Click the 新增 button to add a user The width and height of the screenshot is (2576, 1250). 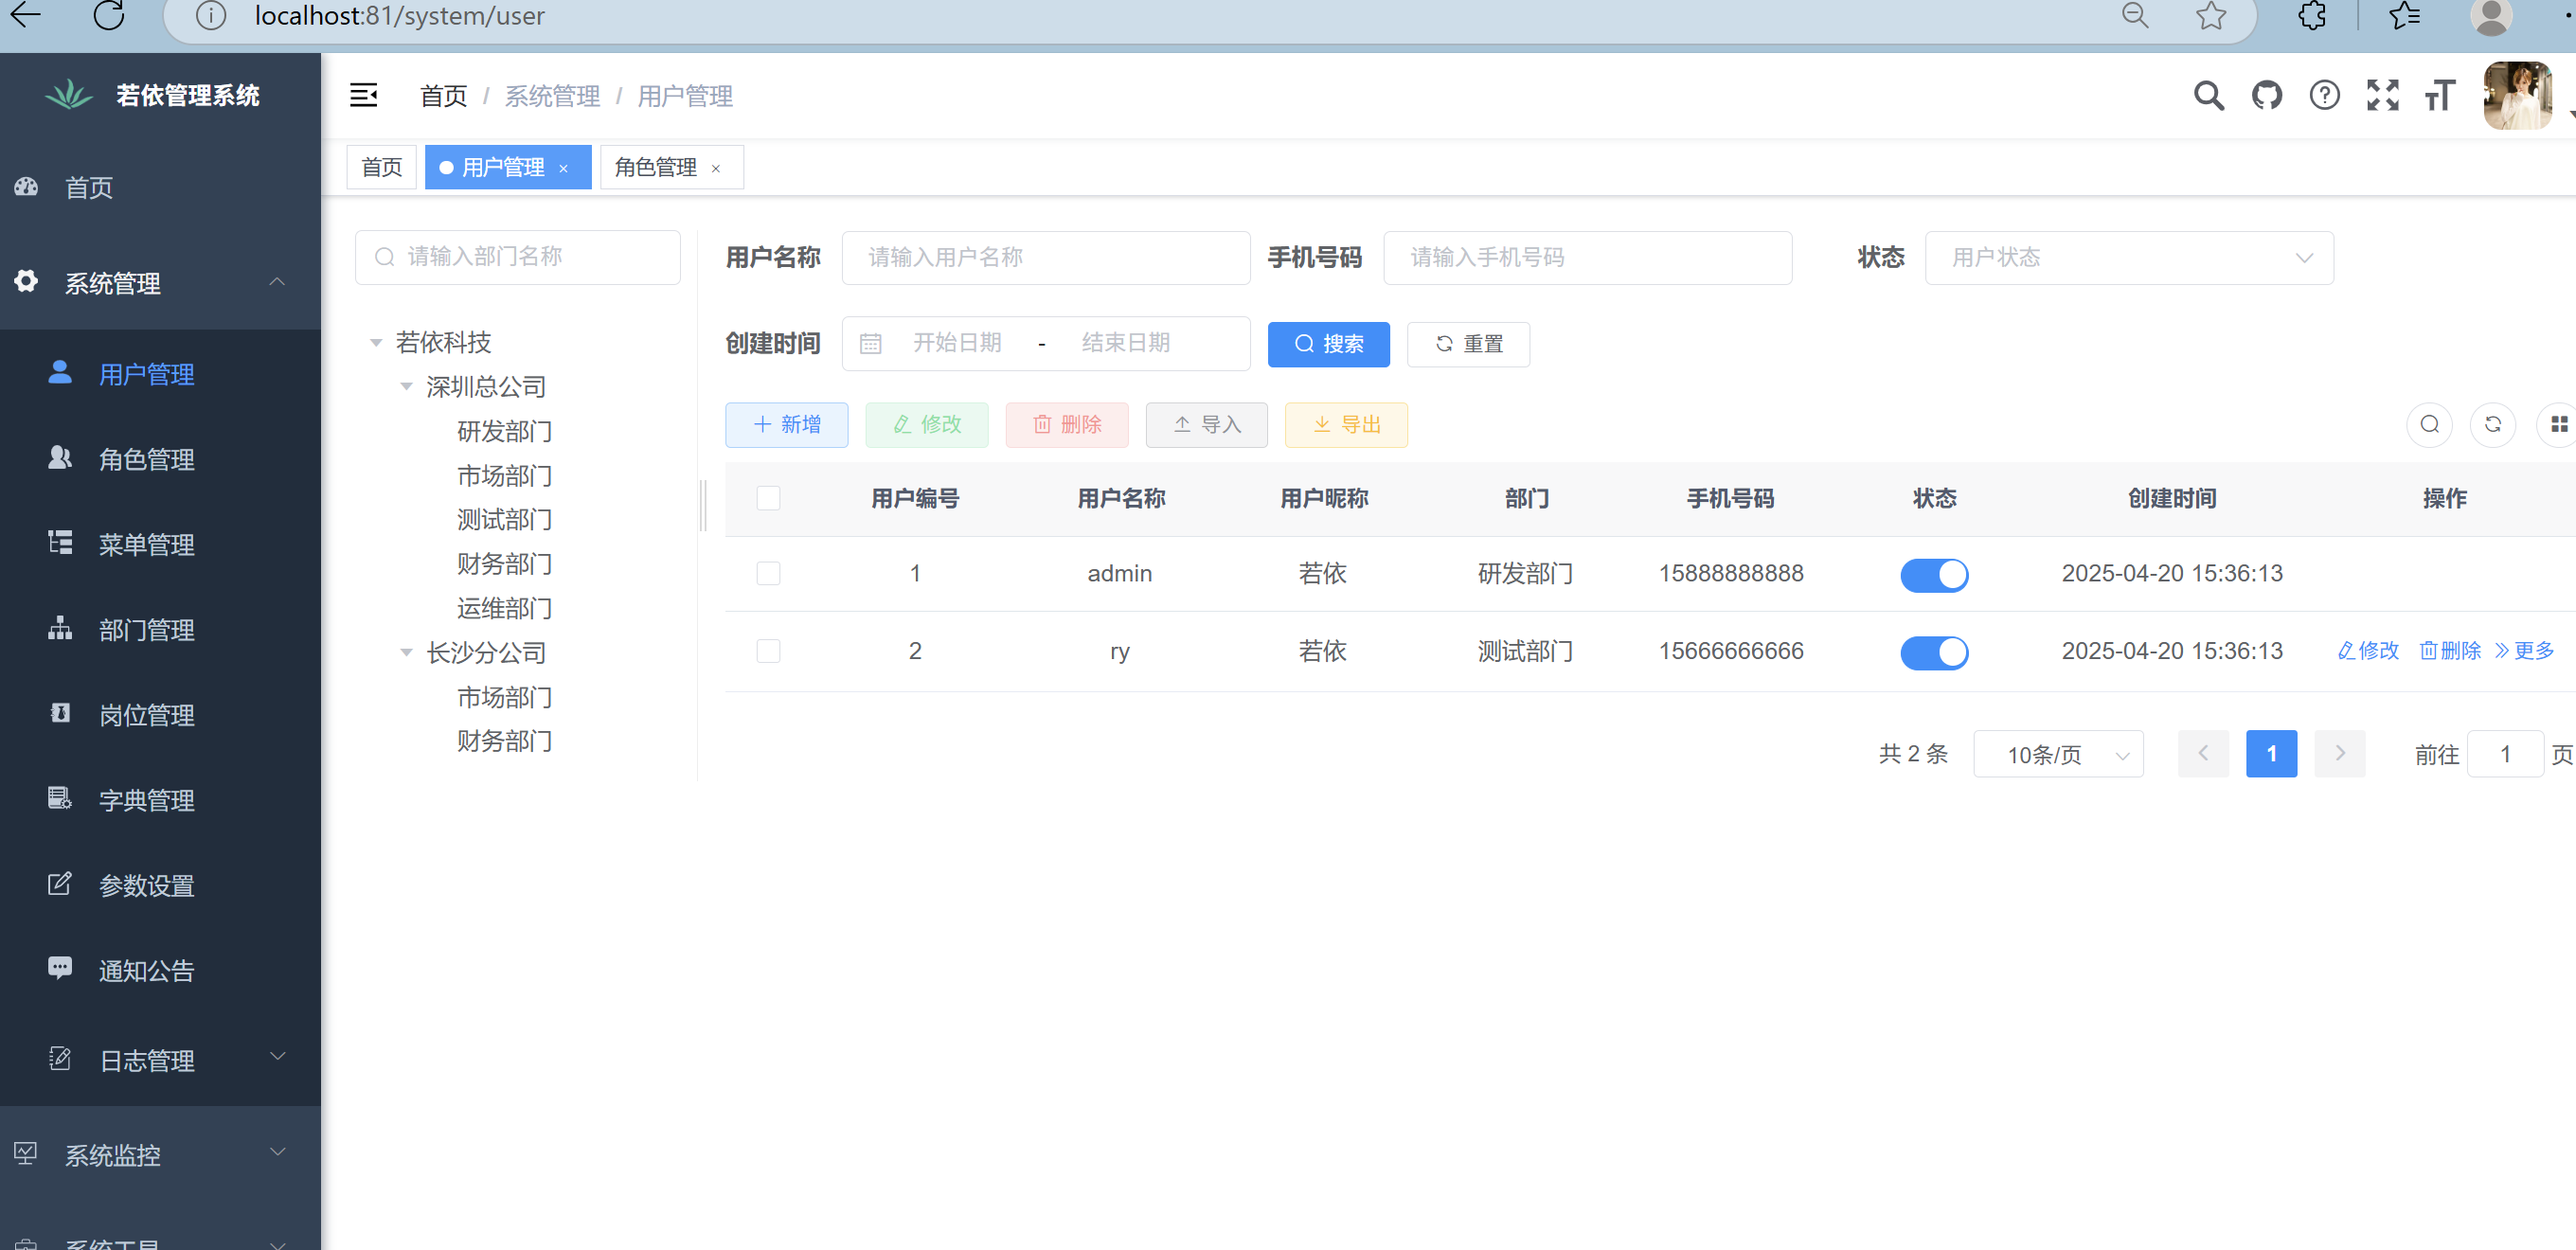click(786, 424)
